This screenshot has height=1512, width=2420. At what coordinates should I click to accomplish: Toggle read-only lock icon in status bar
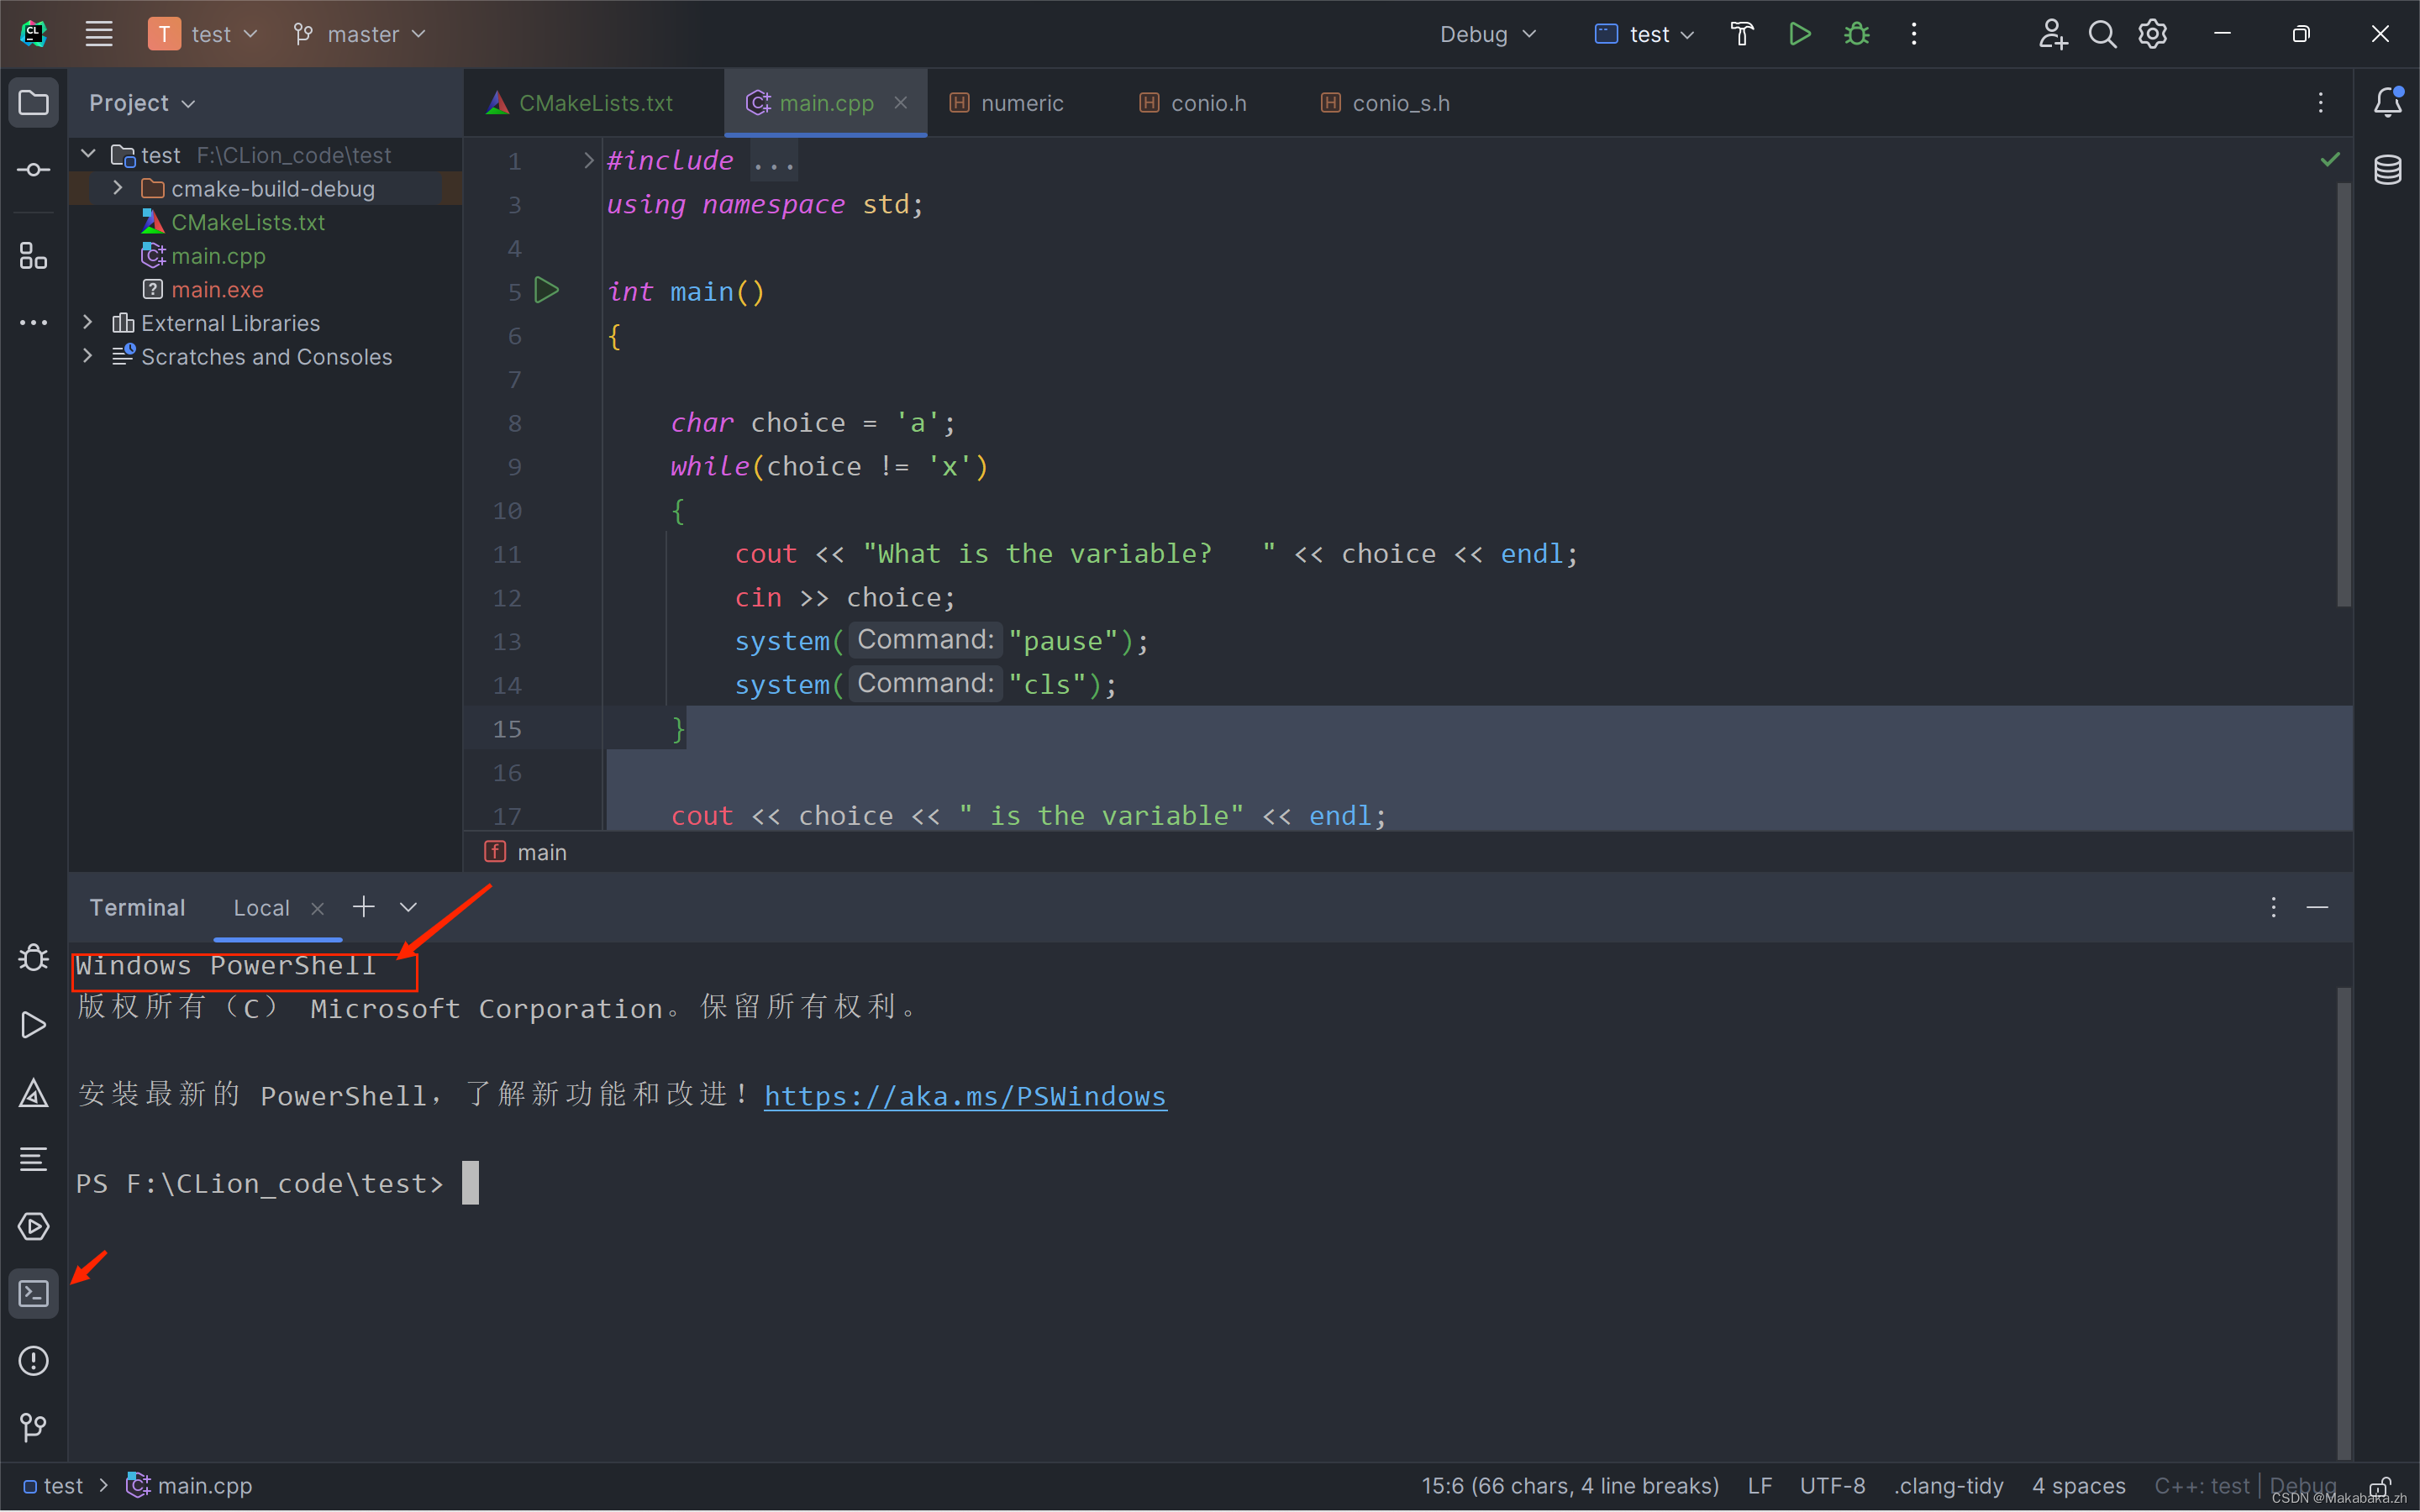[2380, 1486]
